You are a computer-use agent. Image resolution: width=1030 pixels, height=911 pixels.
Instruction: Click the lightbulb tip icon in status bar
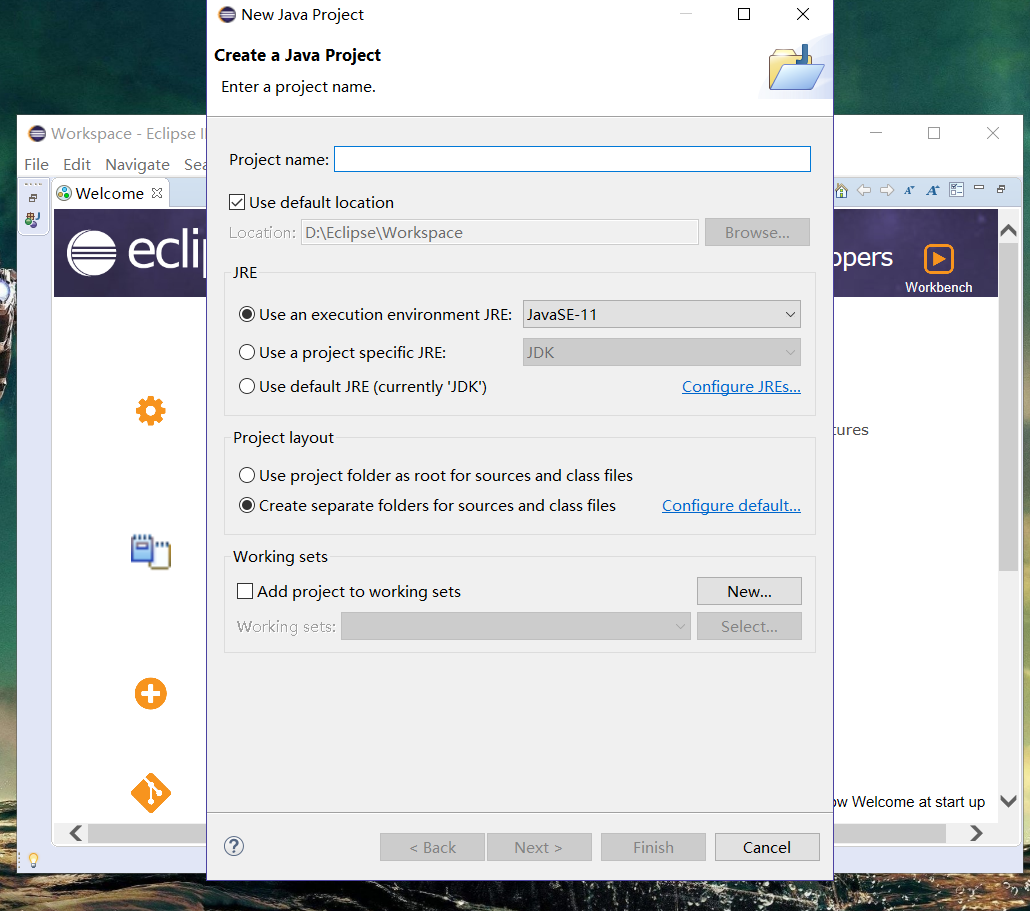(34, 860)
